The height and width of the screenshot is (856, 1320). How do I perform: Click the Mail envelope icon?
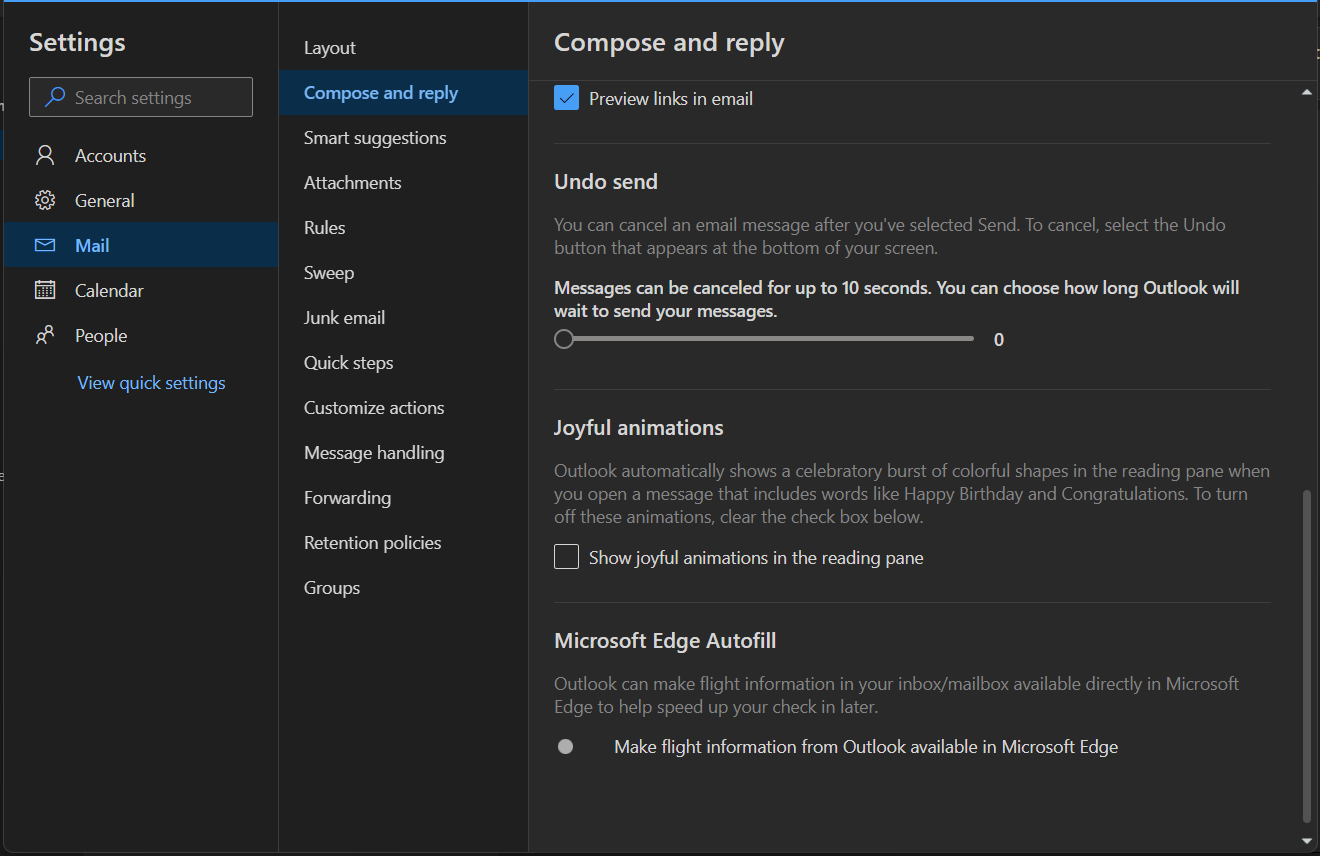pyautogui.click(x=45, y=245)
